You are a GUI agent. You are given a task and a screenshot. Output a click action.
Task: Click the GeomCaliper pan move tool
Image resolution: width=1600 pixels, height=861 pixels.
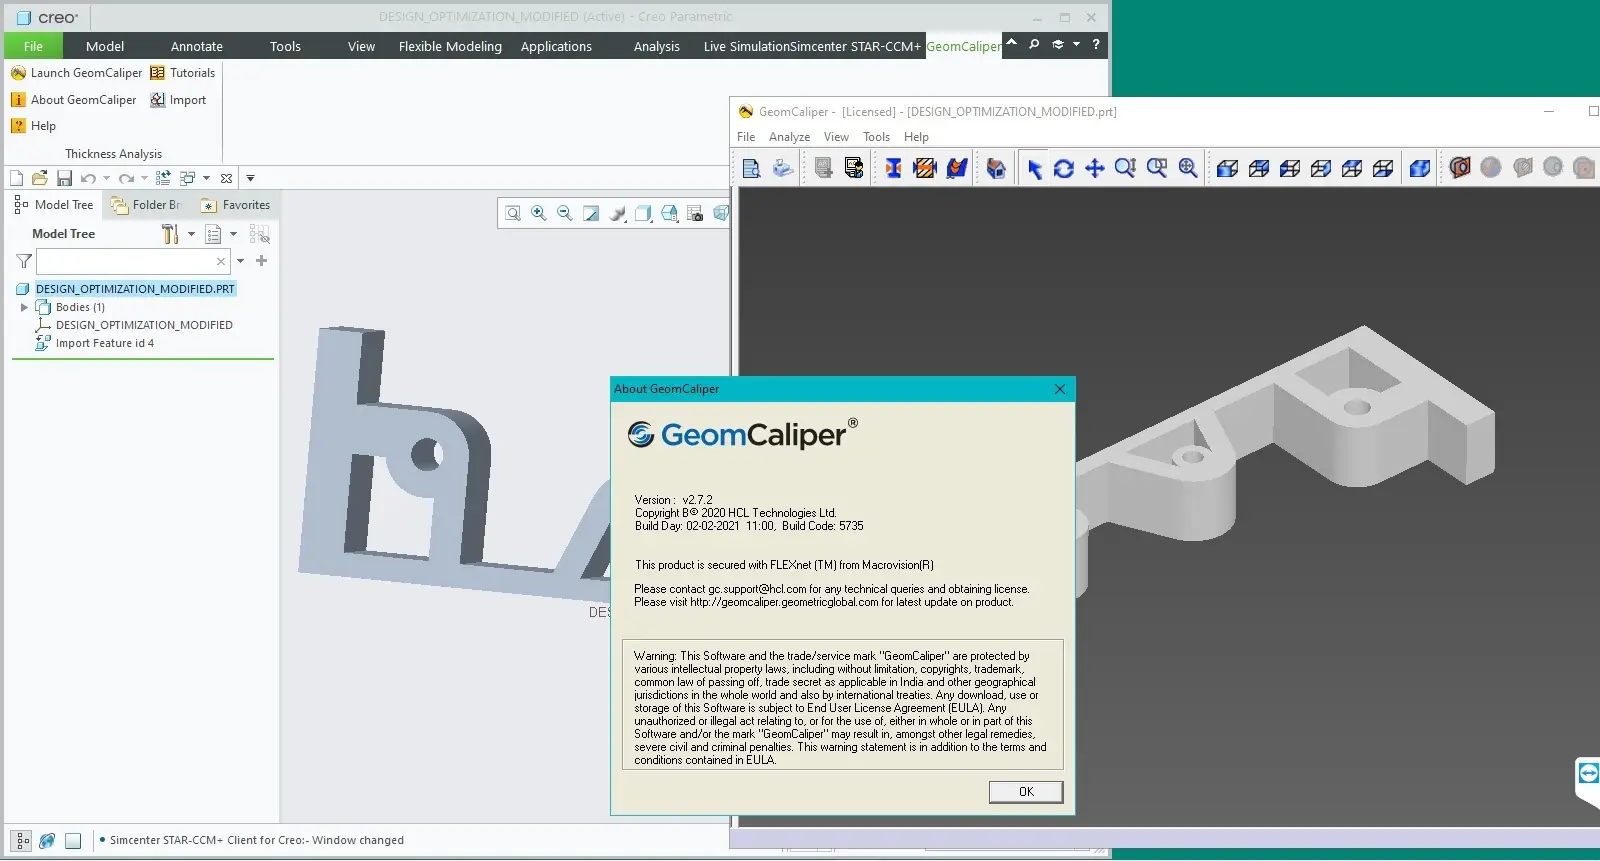tap(1095, 168)
